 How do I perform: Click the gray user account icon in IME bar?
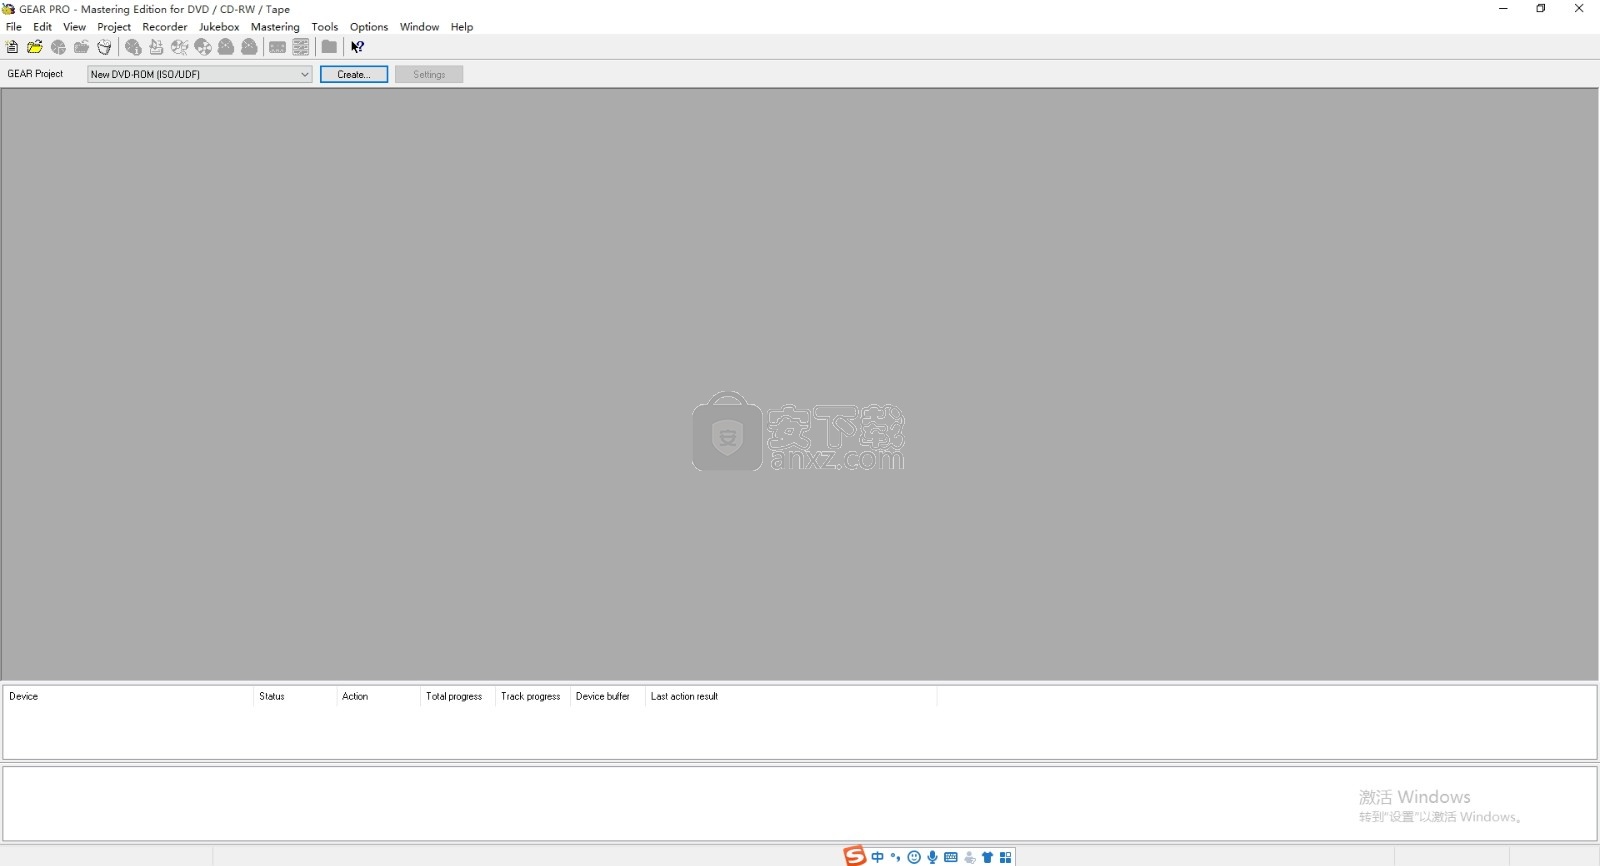coord(969,857)
